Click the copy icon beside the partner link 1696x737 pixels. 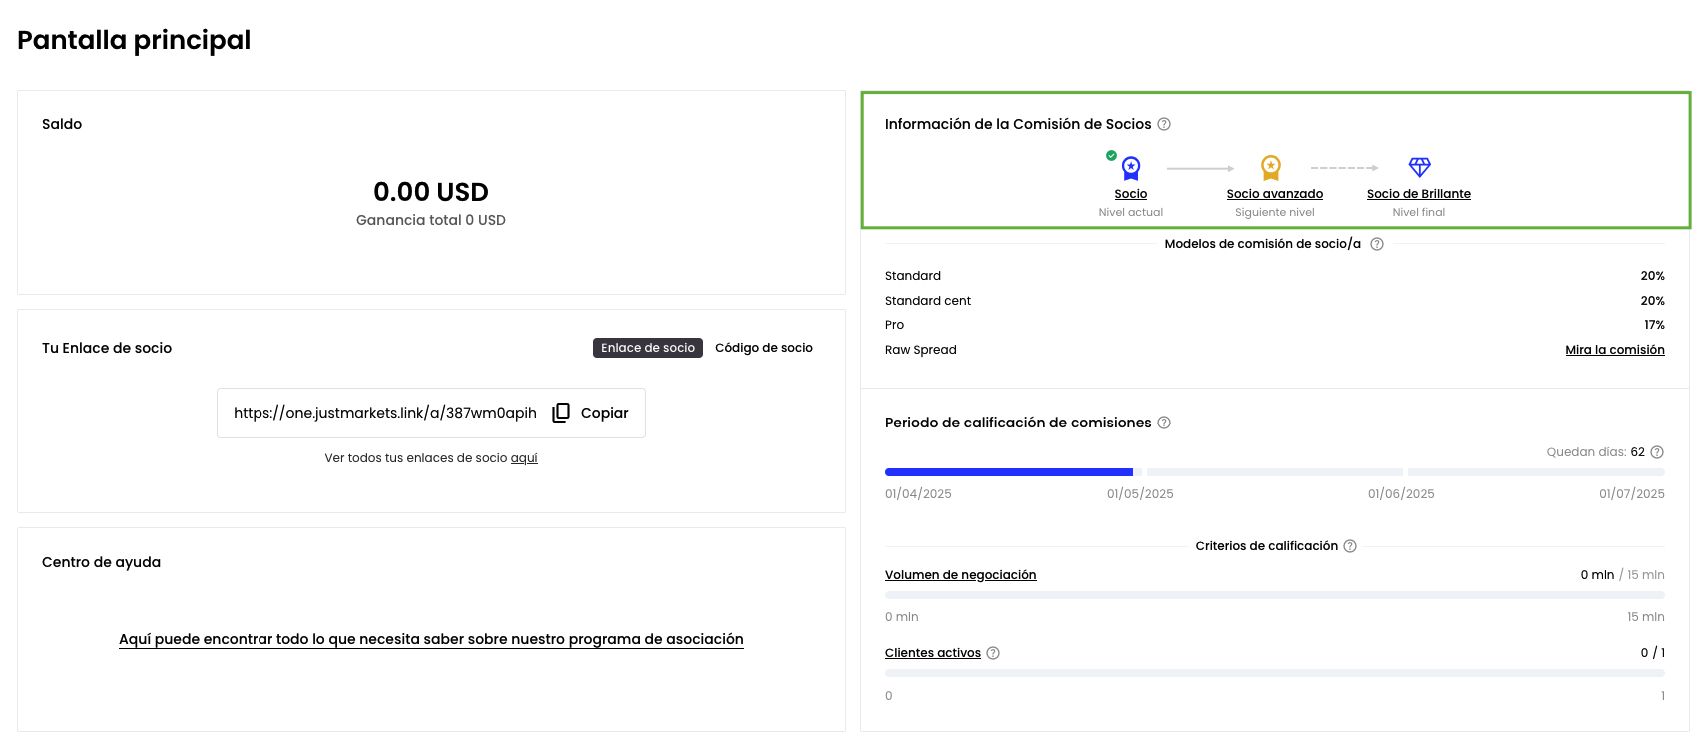coord(561,413)
